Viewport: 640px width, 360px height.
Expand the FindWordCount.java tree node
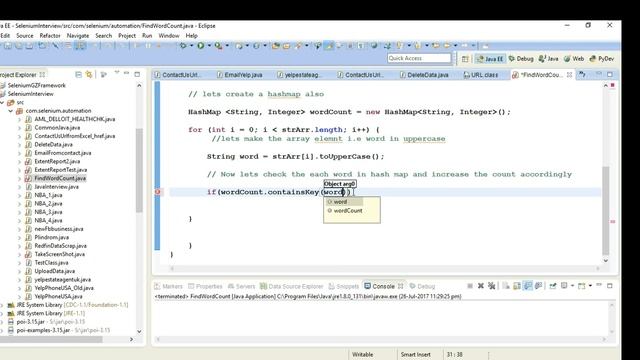point(19,178)
